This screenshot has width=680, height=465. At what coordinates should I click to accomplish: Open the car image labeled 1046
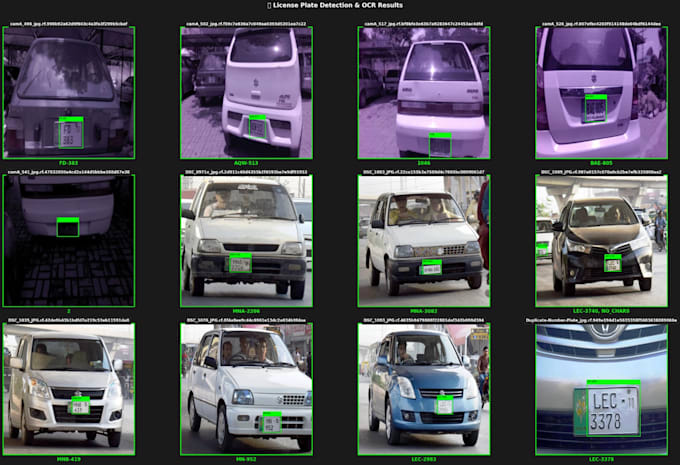pyautogui.click(x=424, y=92)
